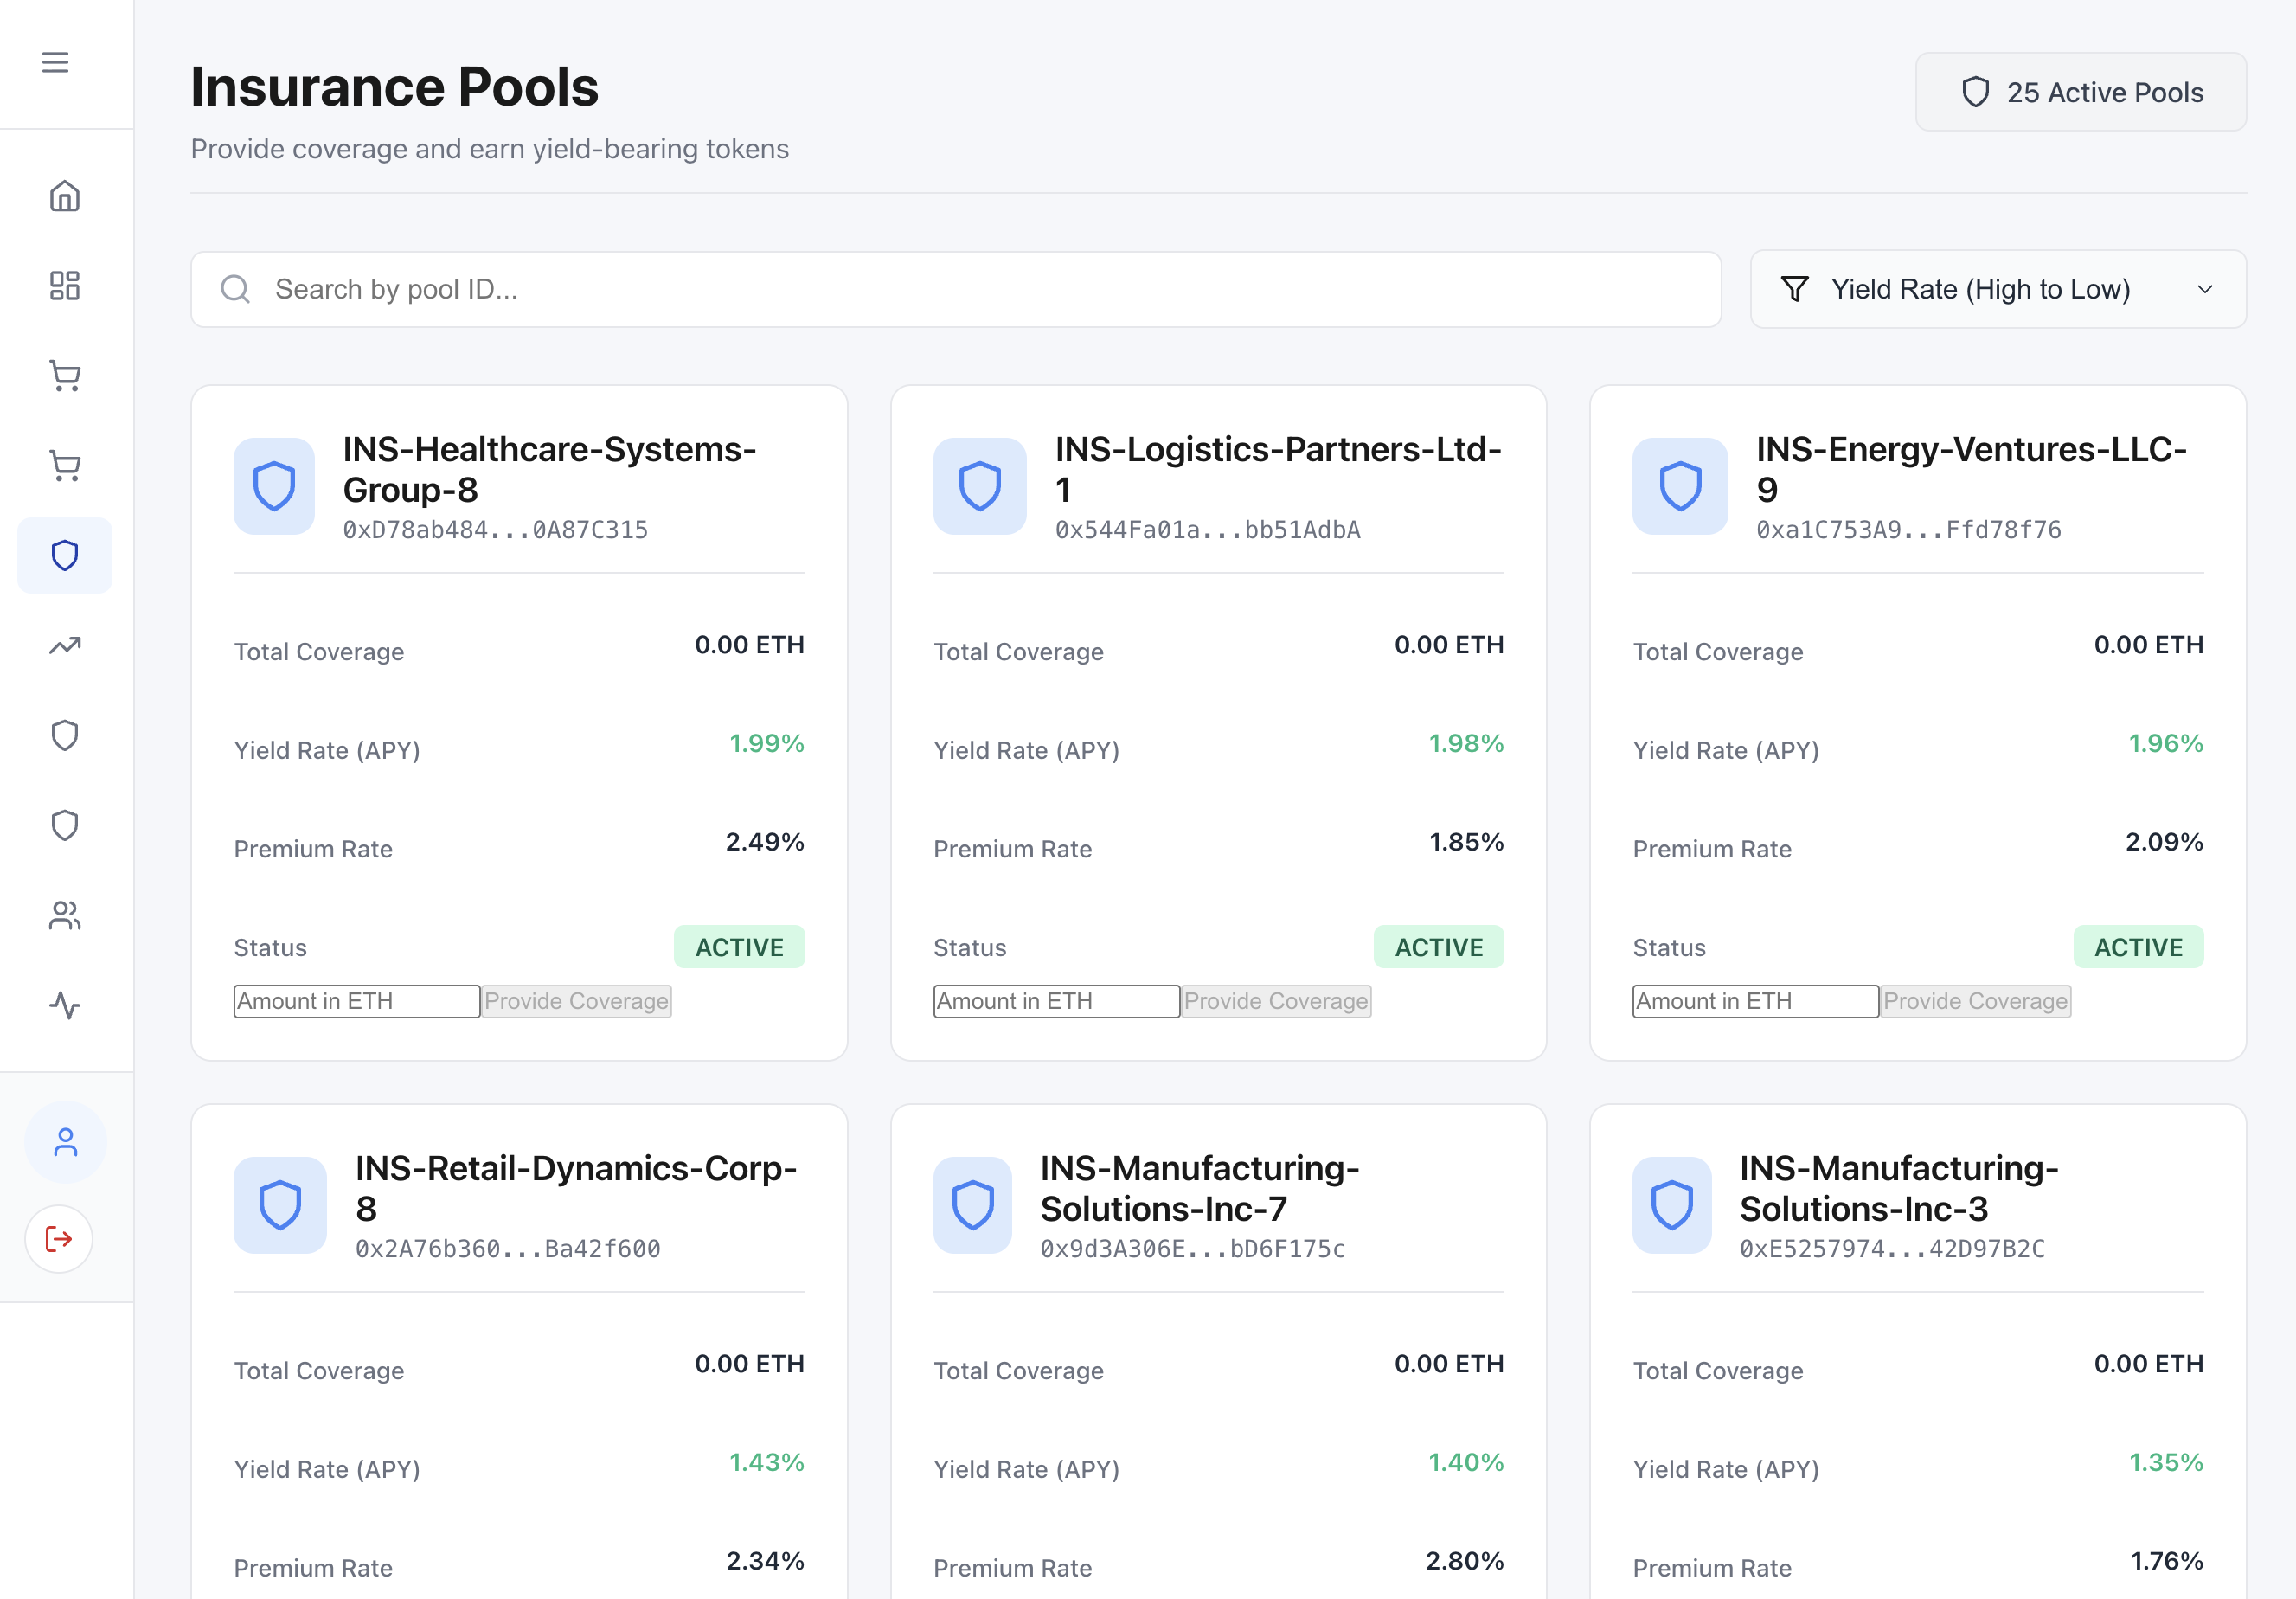The height and width of the screenshot is (1599, 2296).
Task: Focus the Search by pool ID field
Action: coord(955,289)
